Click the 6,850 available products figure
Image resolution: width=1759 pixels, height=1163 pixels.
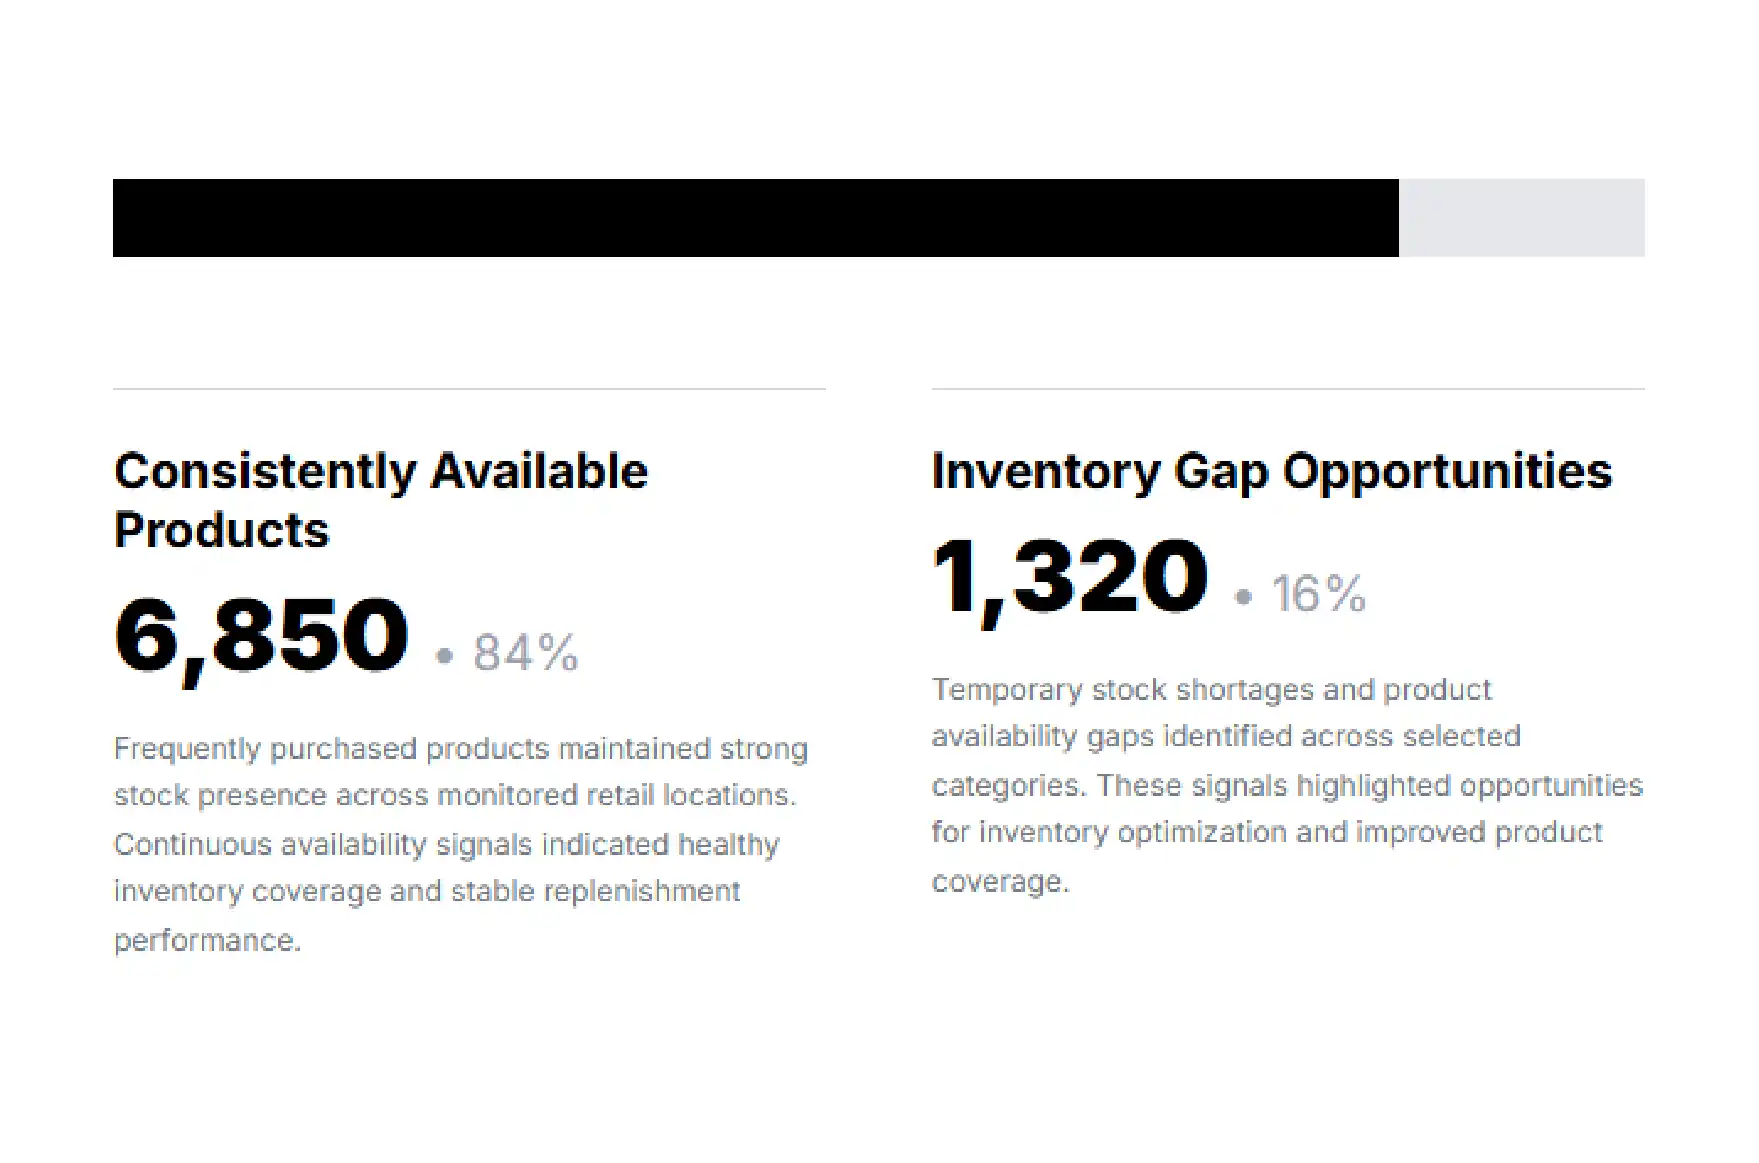tap(262, 636)
